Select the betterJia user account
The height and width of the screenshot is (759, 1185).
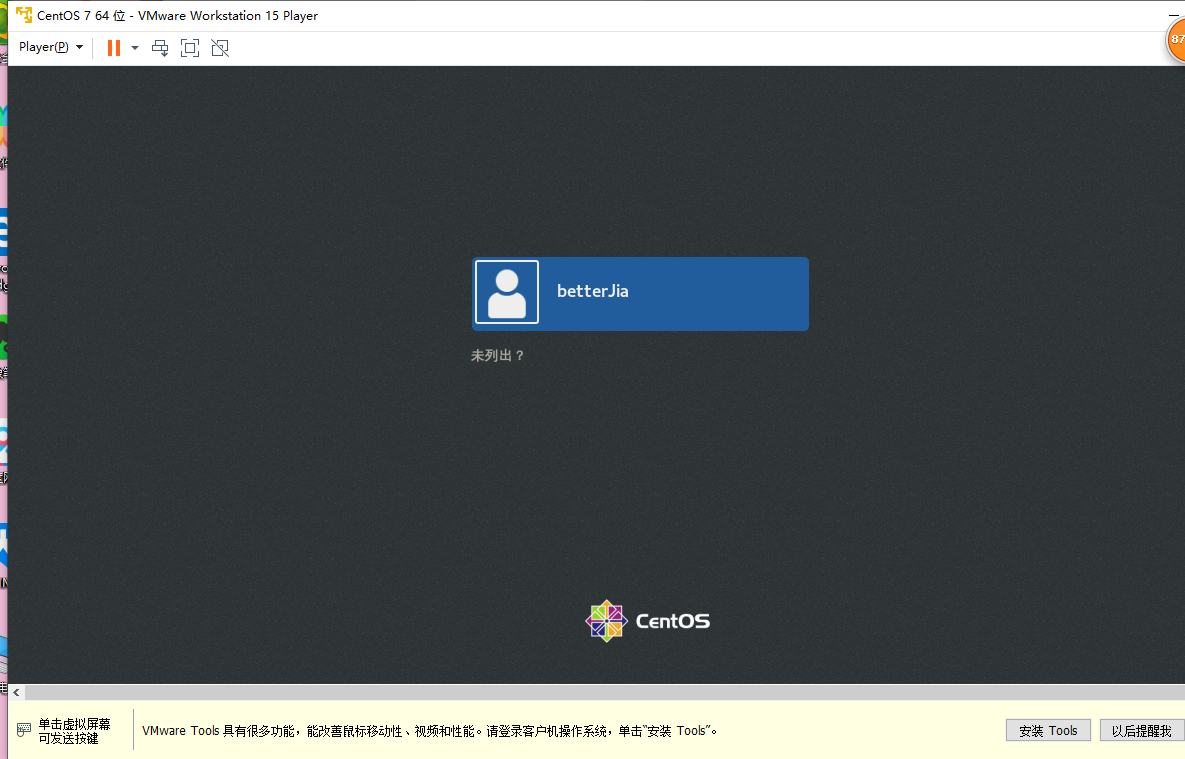coord(640,293)
